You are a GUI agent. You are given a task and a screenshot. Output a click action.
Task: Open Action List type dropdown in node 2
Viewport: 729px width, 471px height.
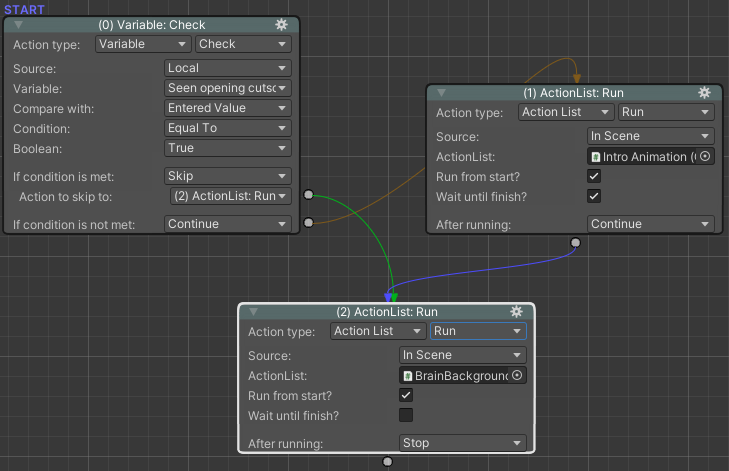tap(378, 331)
